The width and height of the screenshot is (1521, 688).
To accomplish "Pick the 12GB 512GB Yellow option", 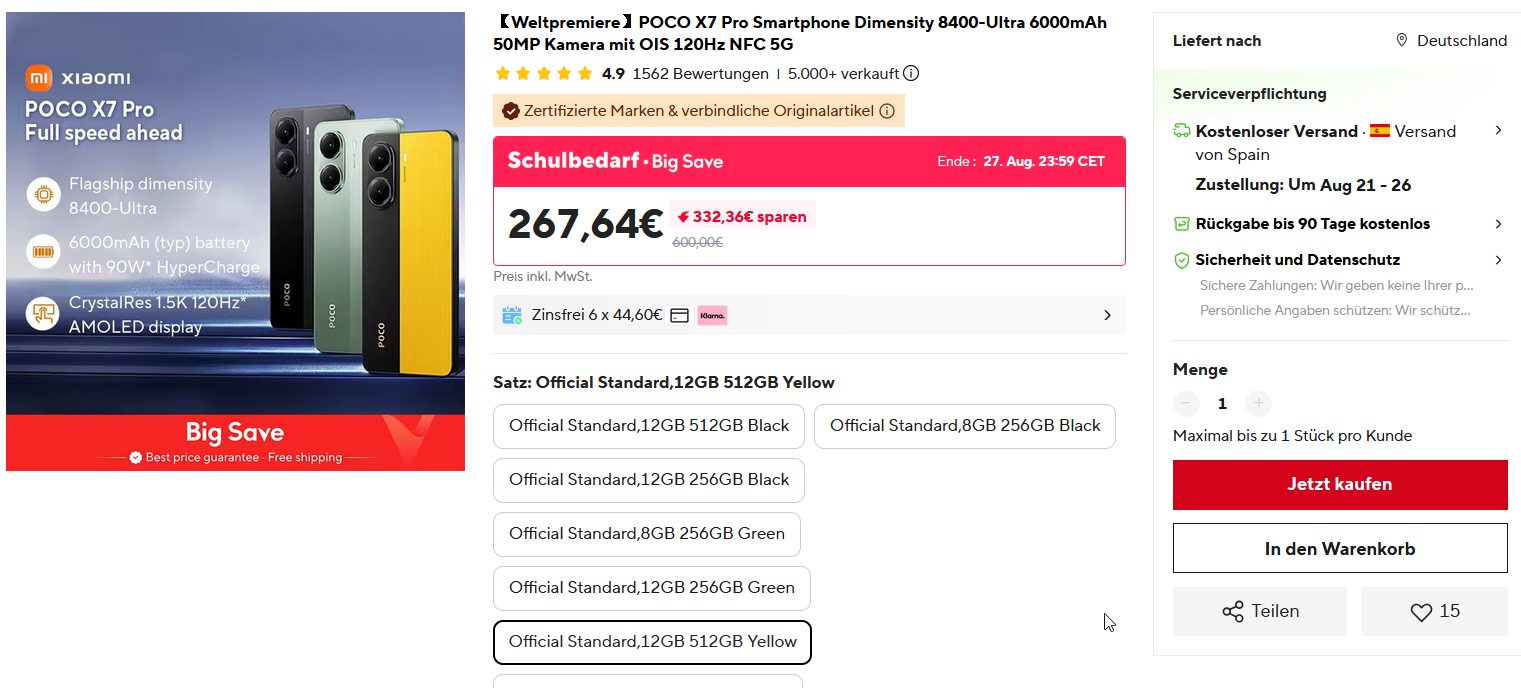I will [652, 642].
